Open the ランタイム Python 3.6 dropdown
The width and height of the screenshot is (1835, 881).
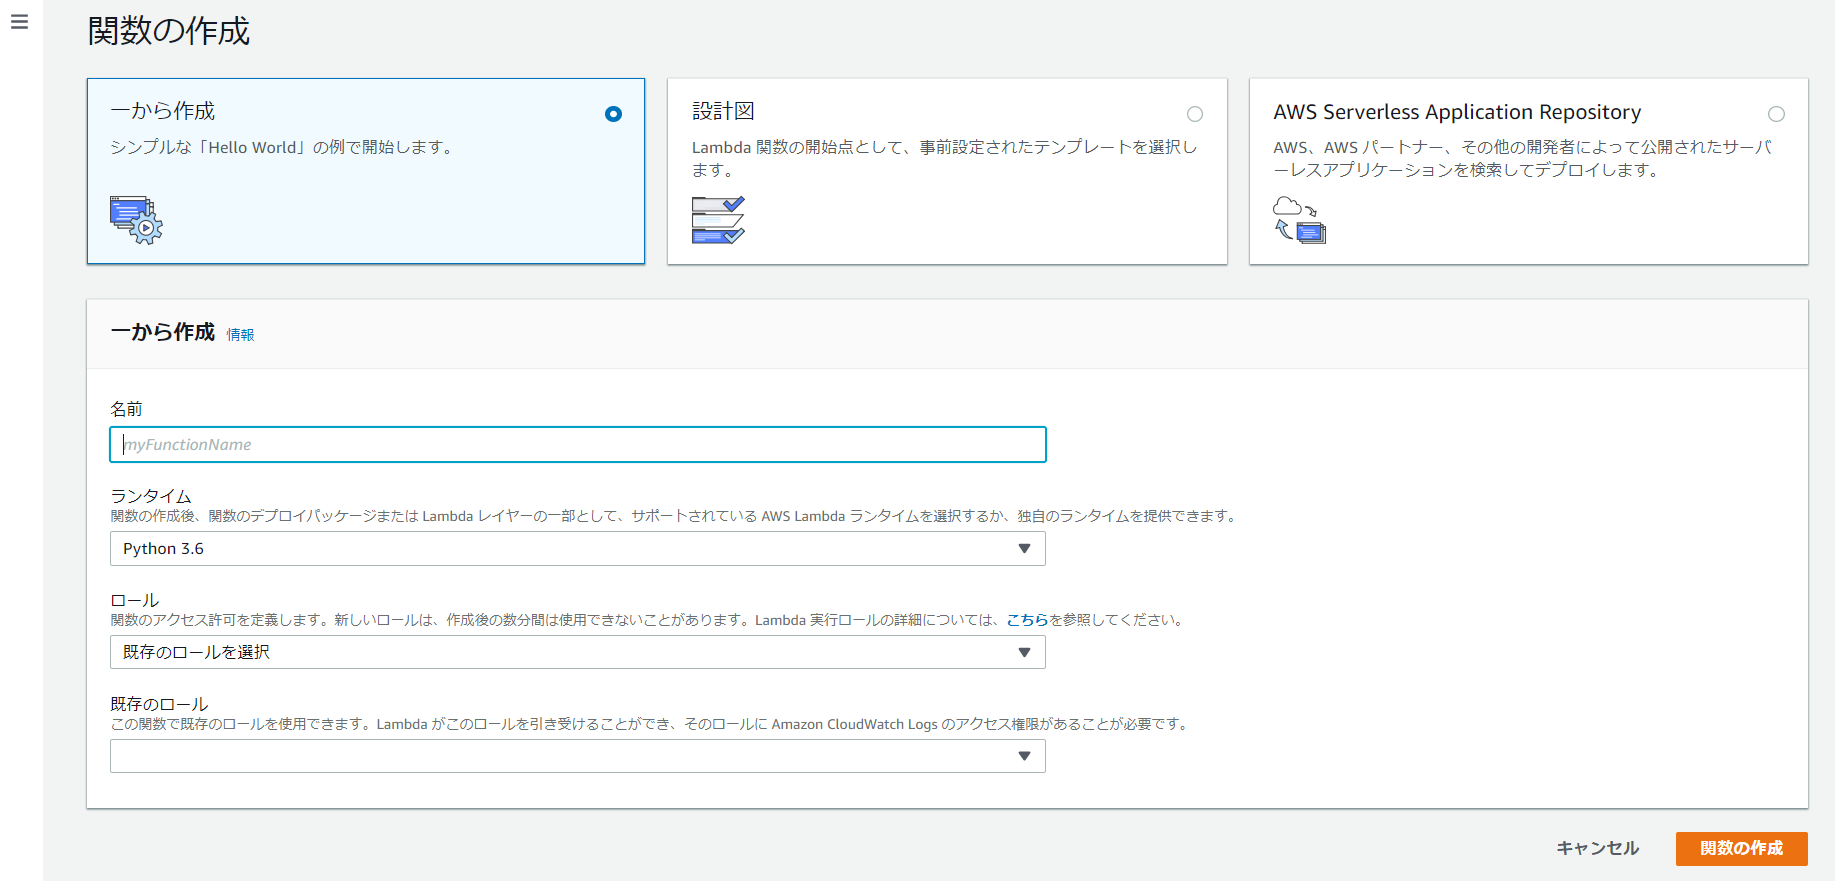pos(576,549)
